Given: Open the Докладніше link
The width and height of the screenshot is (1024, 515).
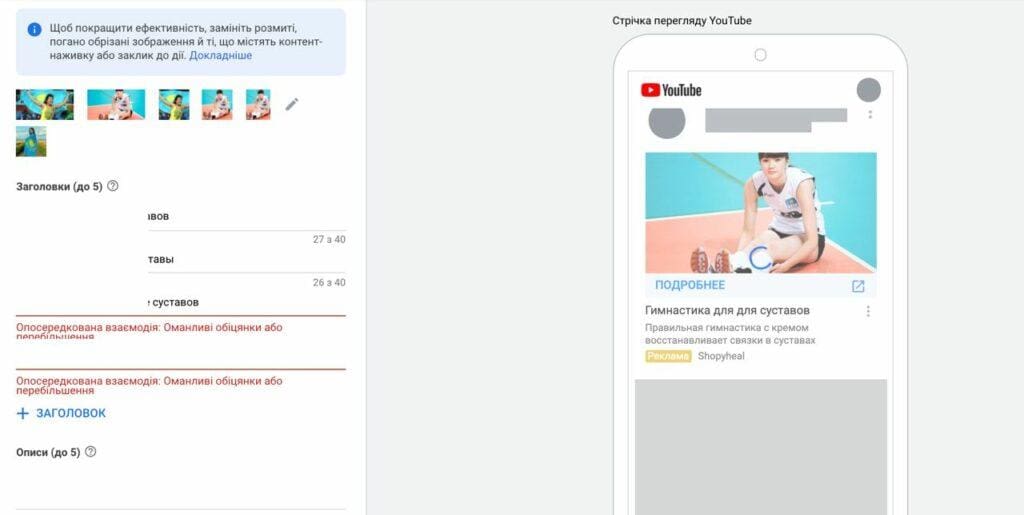Looking at the screenshot, I should coord(221,55).
